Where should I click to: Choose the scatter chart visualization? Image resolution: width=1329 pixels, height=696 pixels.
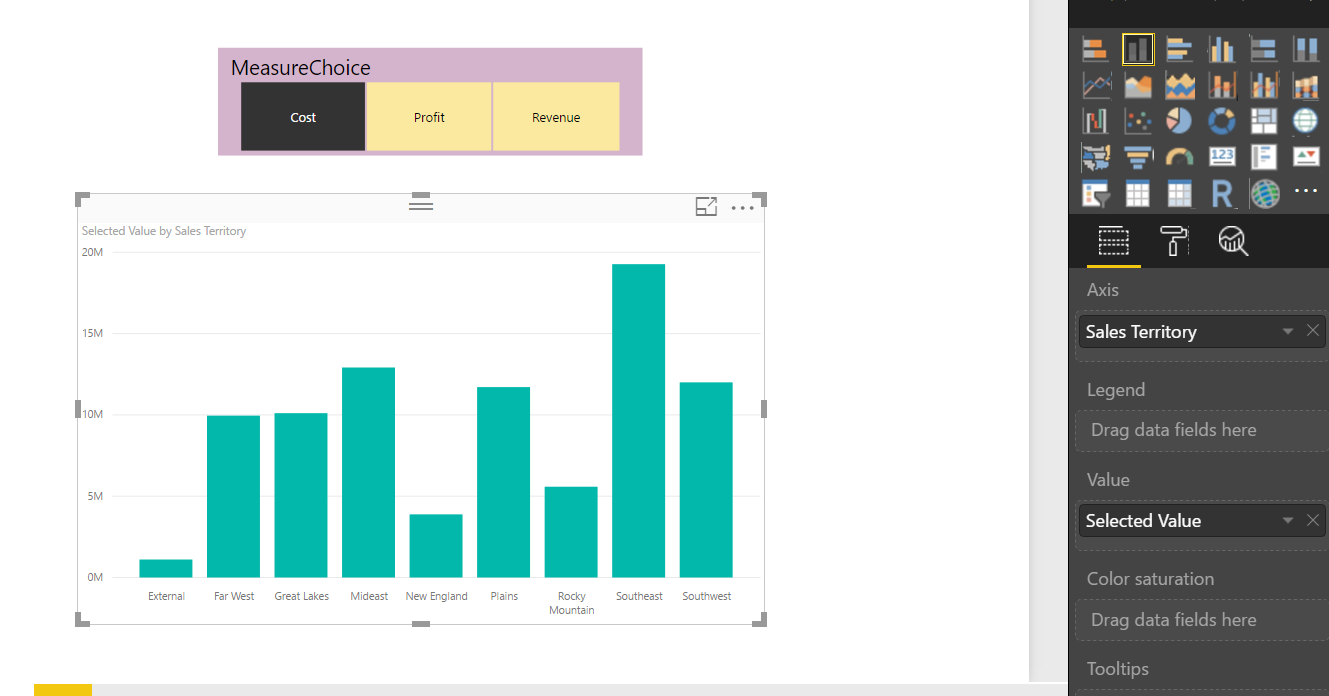click(x=1137, y=121)
